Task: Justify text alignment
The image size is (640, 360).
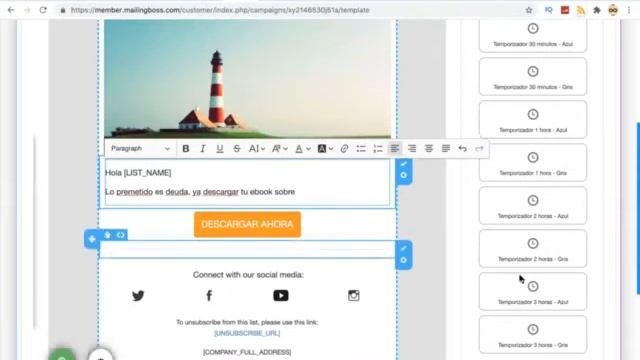Action: (x=446, y=149)
